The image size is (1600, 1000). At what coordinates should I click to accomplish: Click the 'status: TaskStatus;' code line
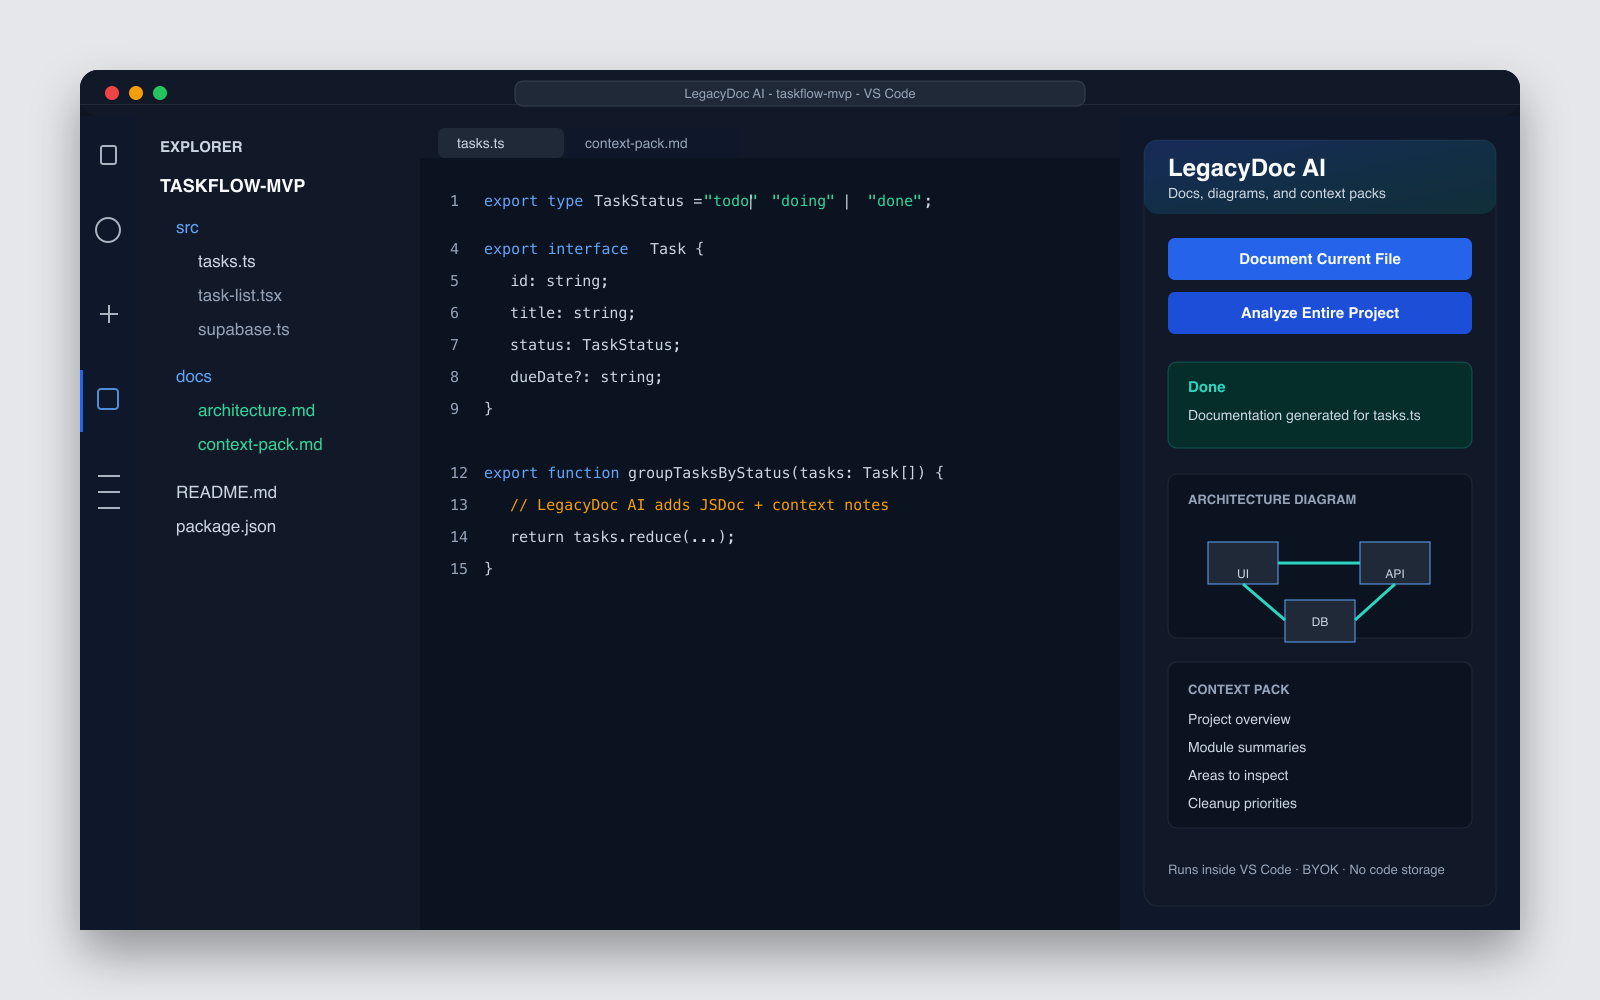click(595, 345)
